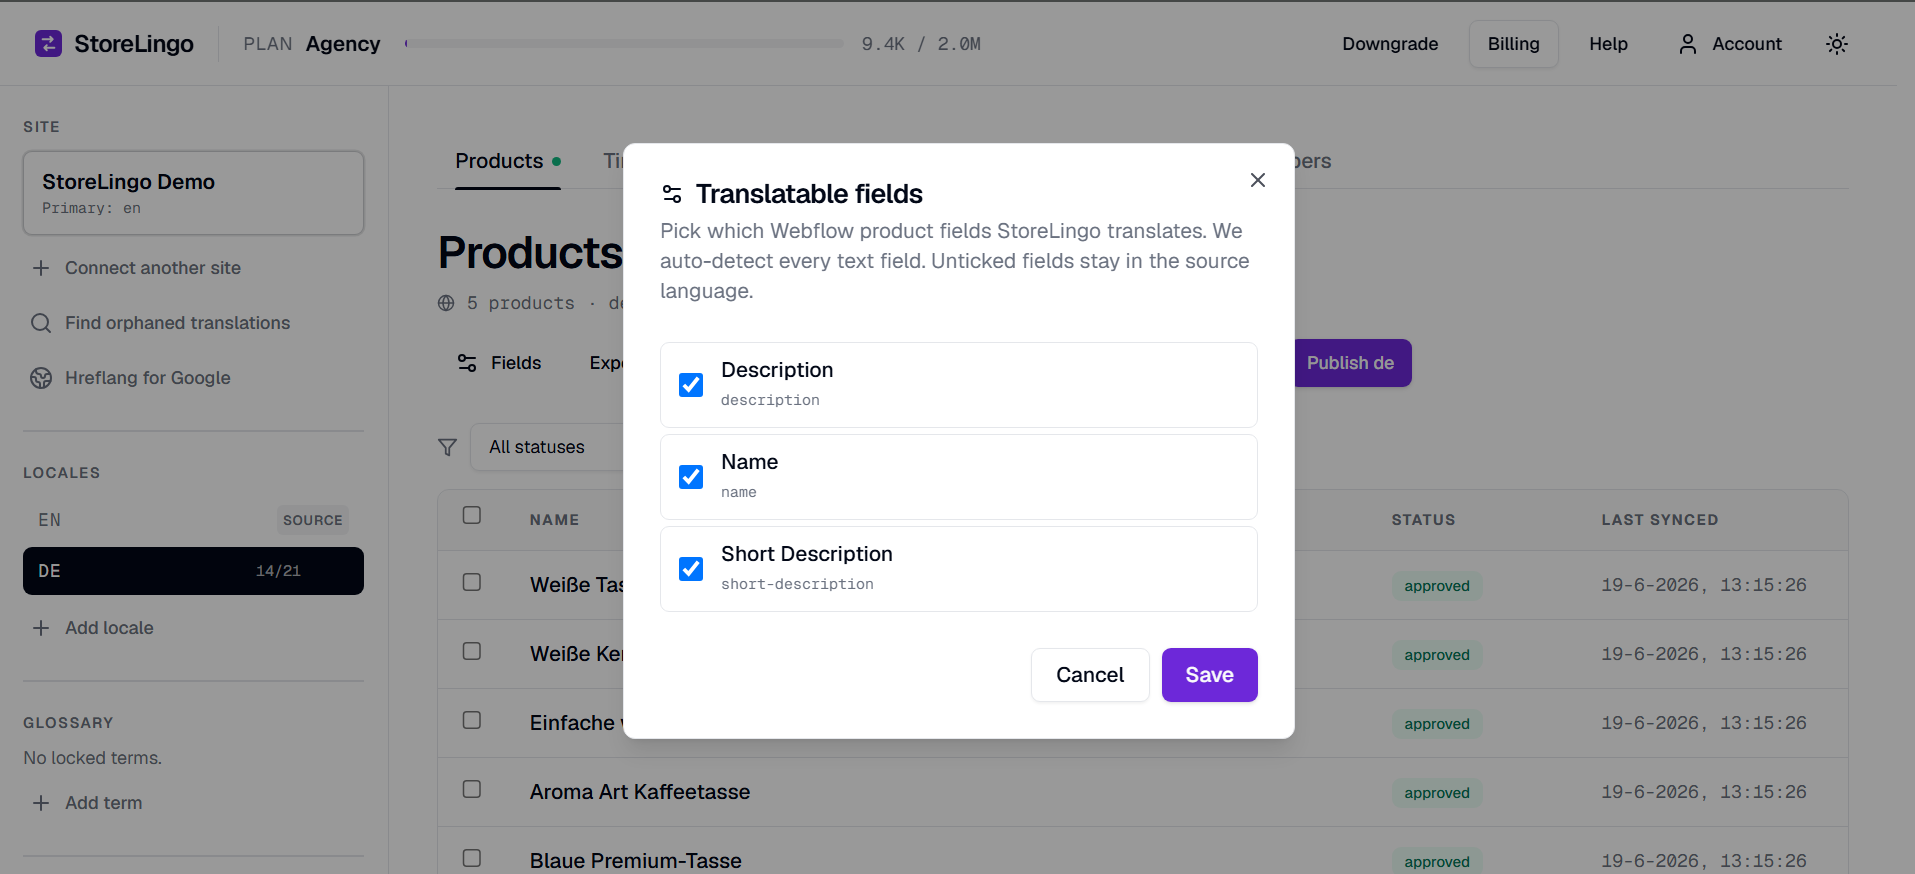Click the 9.4K / 2.0M usage text
This screenshot has width=1915, height=874.
(x=921, y=44)
